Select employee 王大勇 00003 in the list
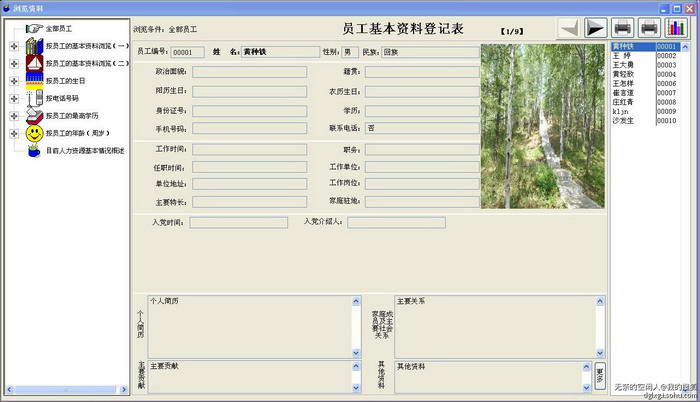 (x=645, y=65)
